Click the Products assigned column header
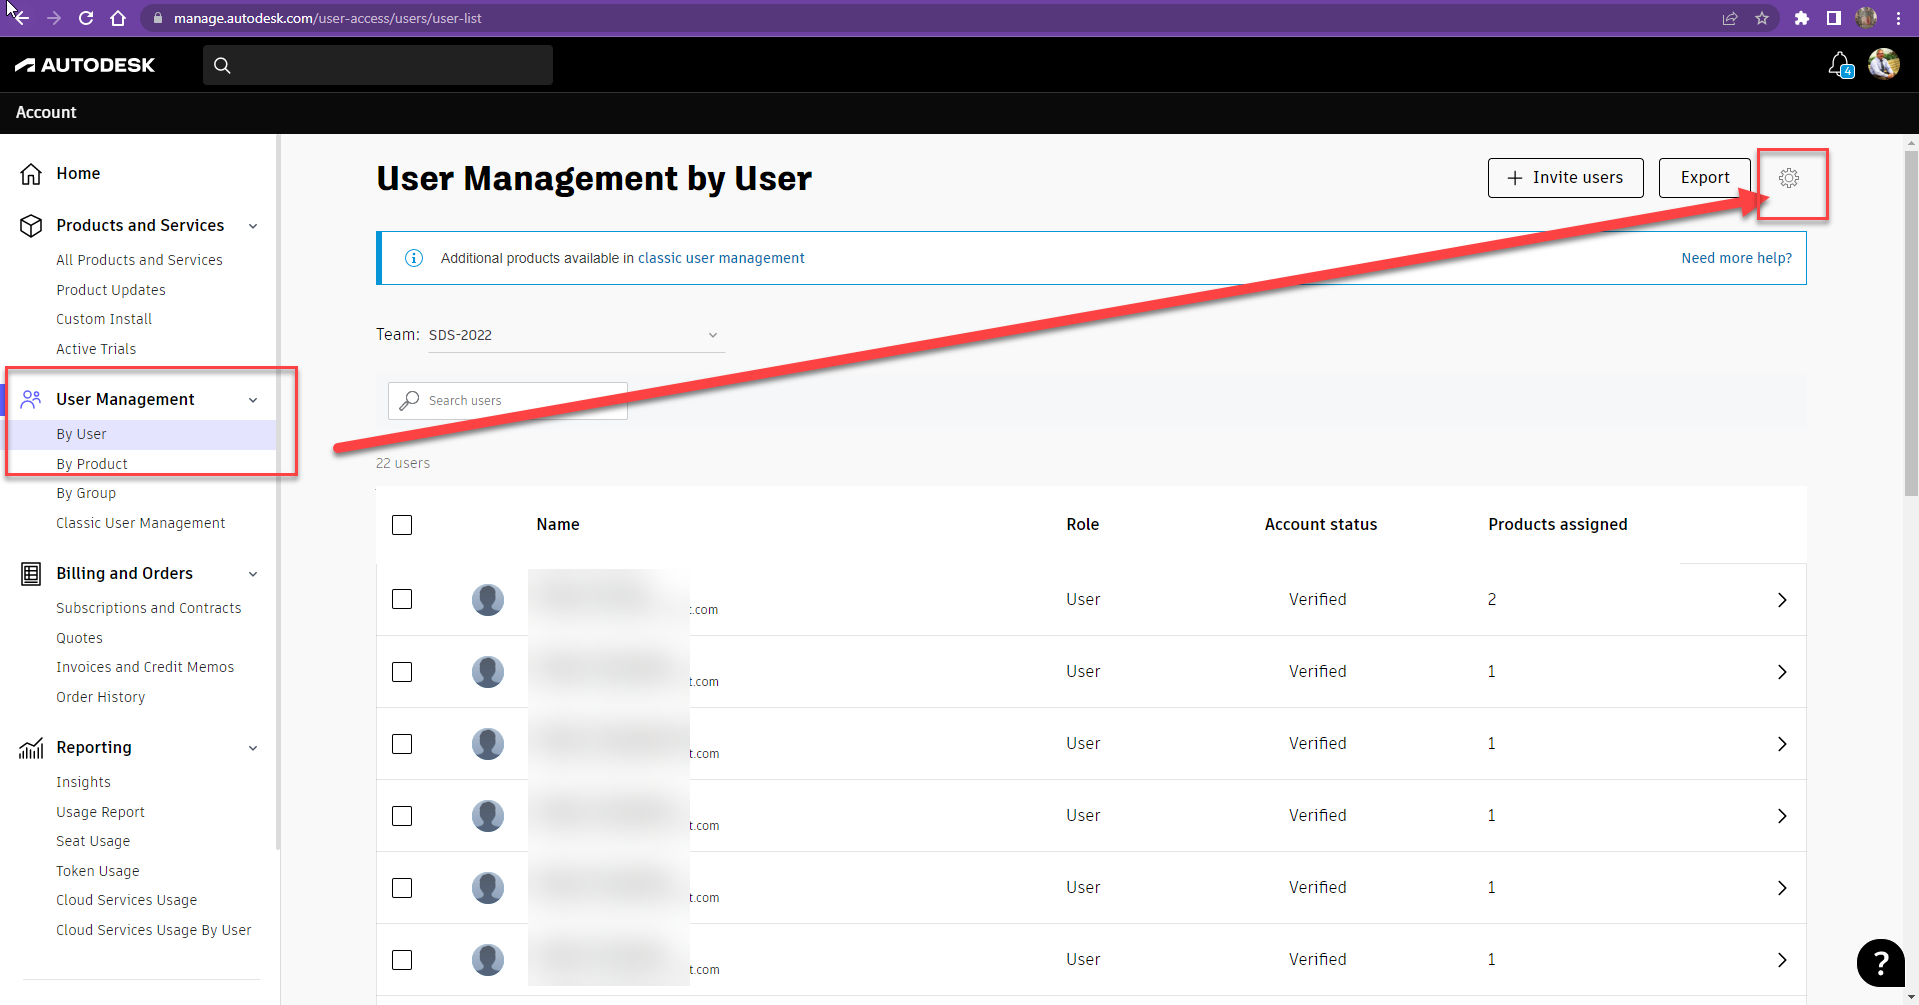This screenshot has height=1005, width=1919. coord(1557,525)
